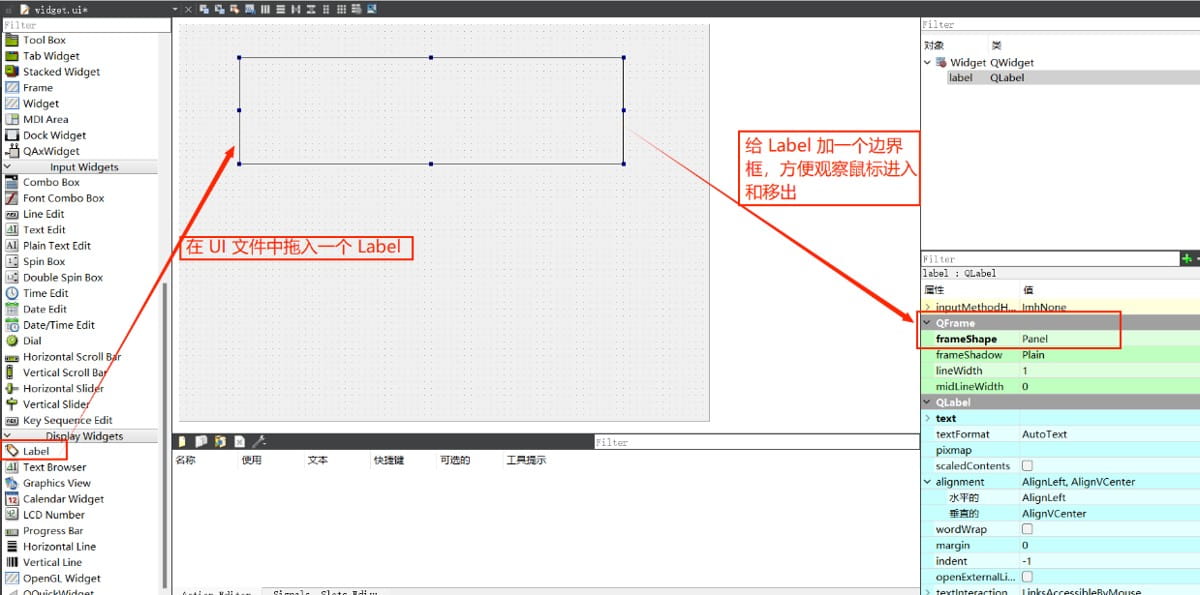
Task: Toggle the wordWrap checkbox
Action: pos(1027,529)
